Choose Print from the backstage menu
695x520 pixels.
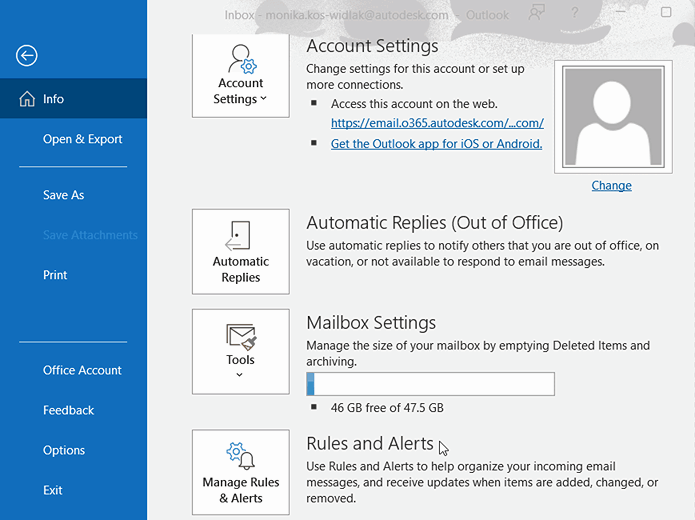55,275
